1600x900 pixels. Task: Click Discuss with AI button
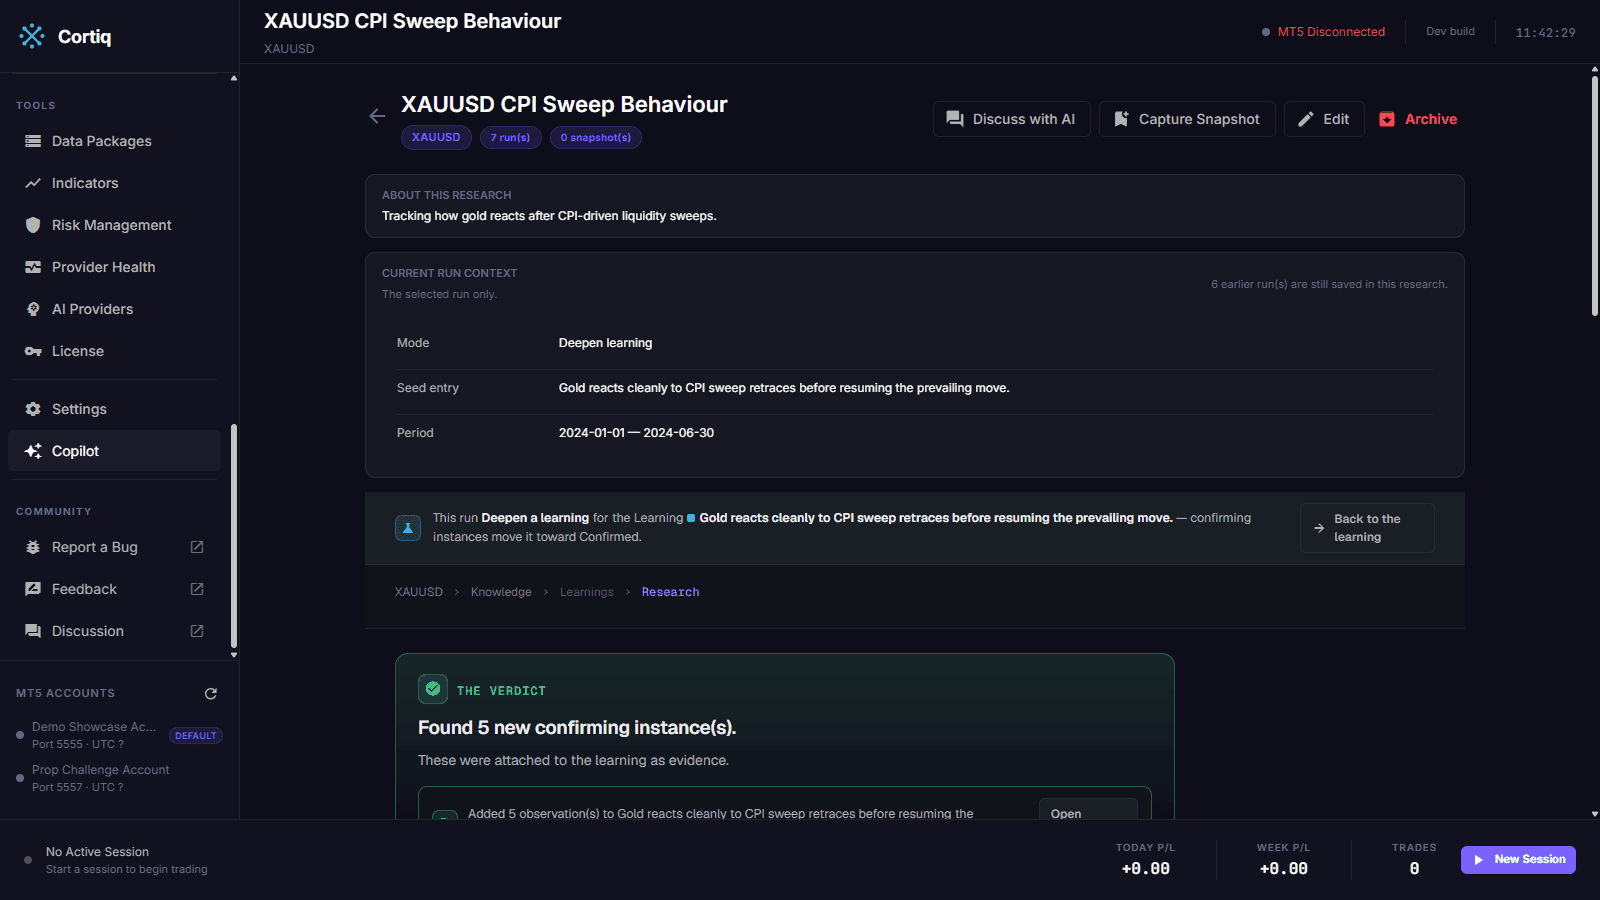(1011, 119)
